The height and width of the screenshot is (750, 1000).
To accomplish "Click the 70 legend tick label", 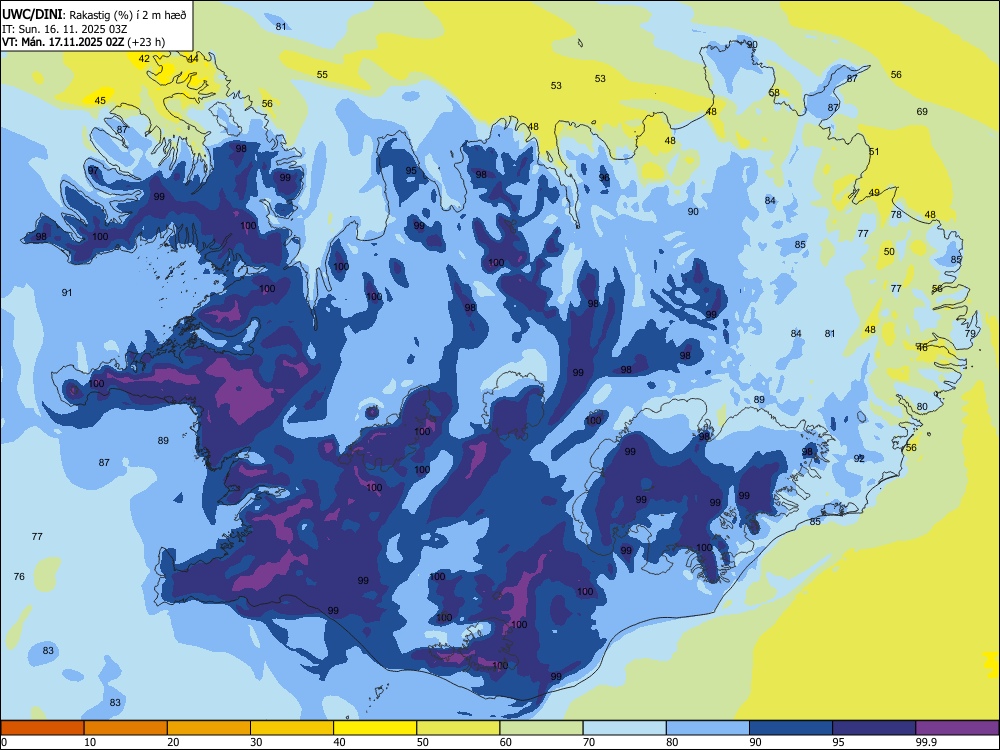I will [589, 742].
